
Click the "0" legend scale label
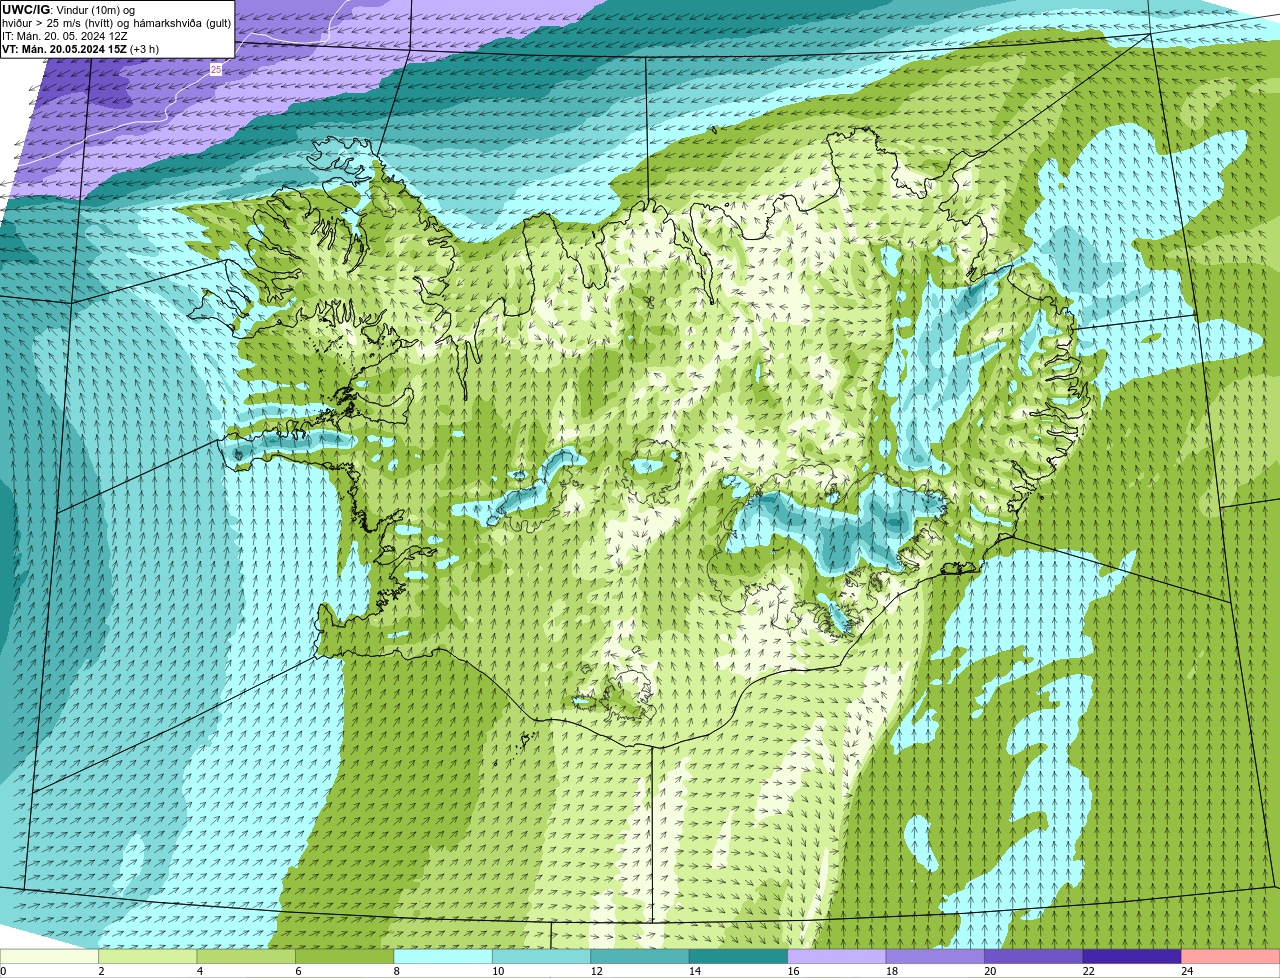point(4,971)
